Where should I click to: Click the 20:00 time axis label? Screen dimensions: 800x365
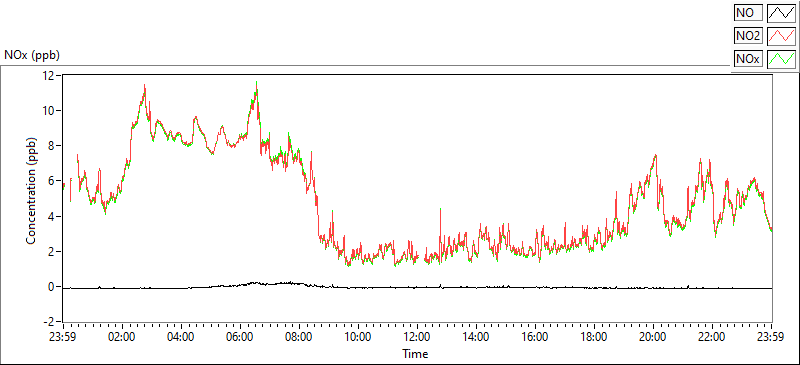pyautogui.click(x=653, y=337)
